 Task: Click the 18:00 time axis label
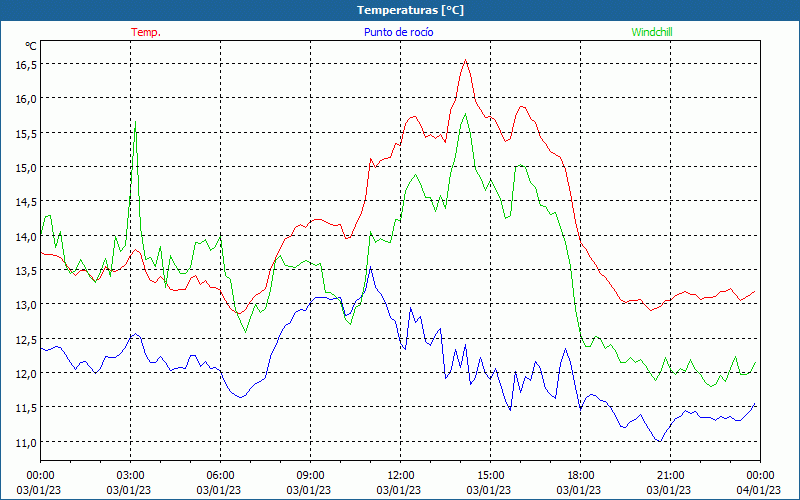[x=580, y=475]
